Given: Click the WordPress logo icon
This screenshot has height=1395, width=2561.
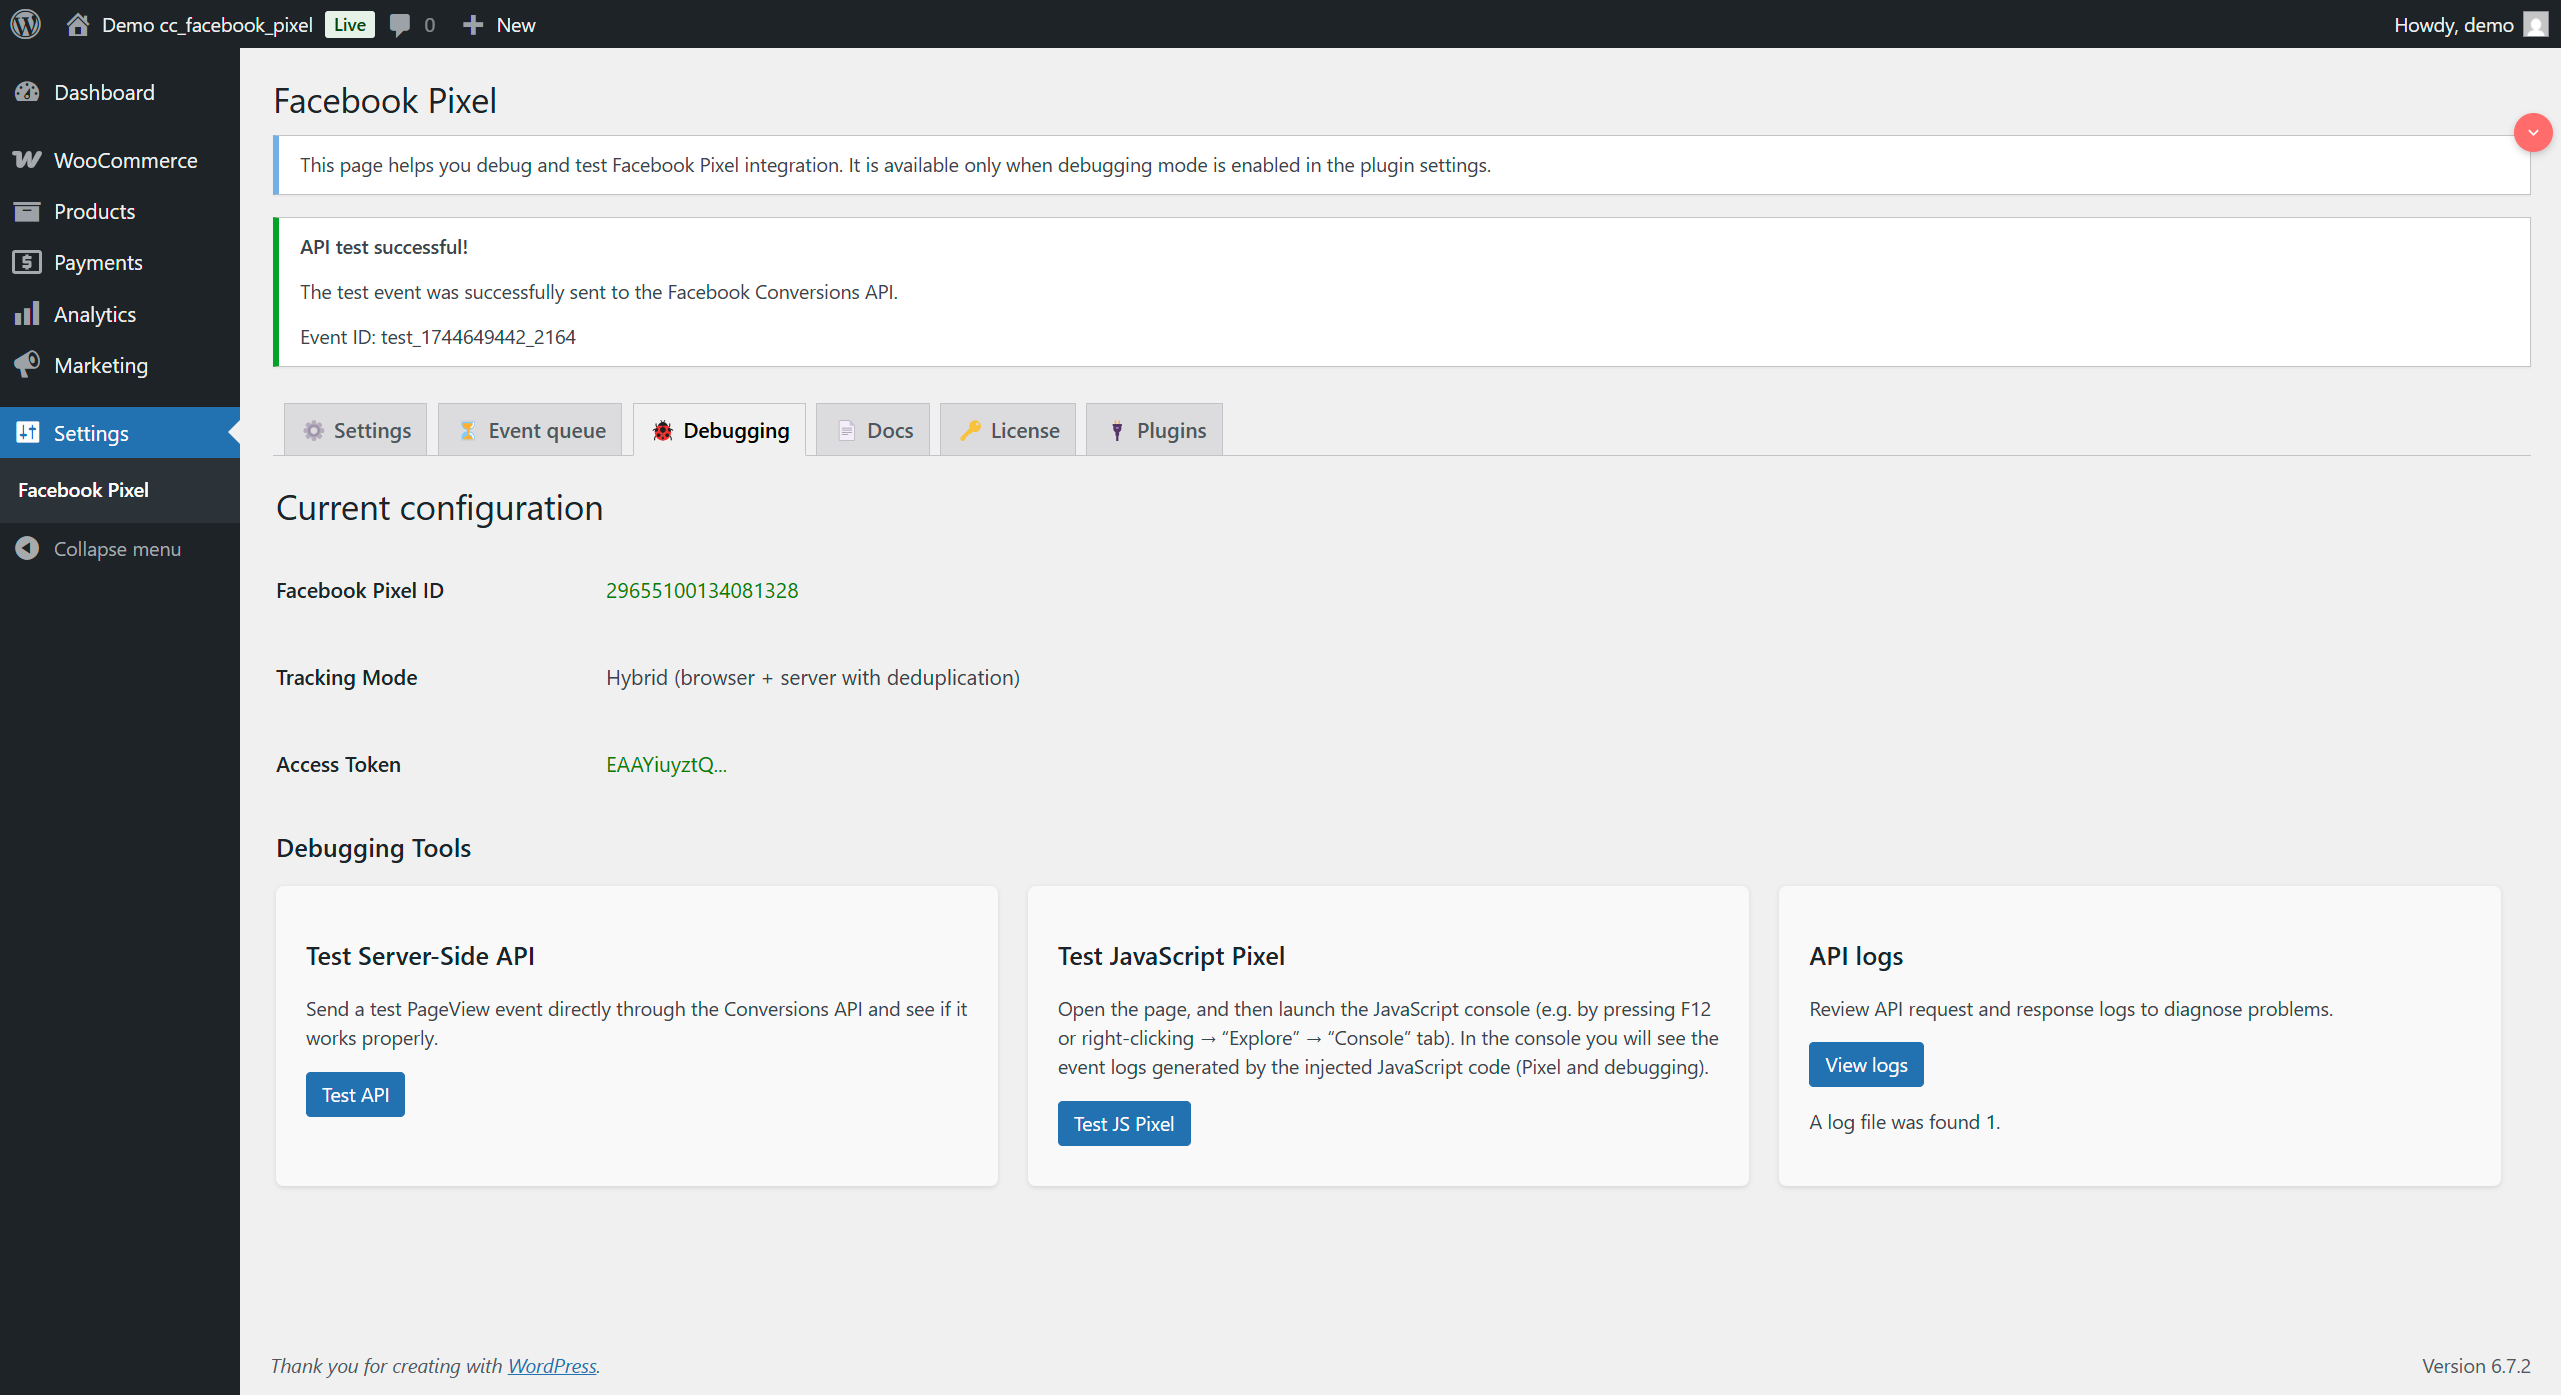Looking at the screenshot, I should 26,24.
